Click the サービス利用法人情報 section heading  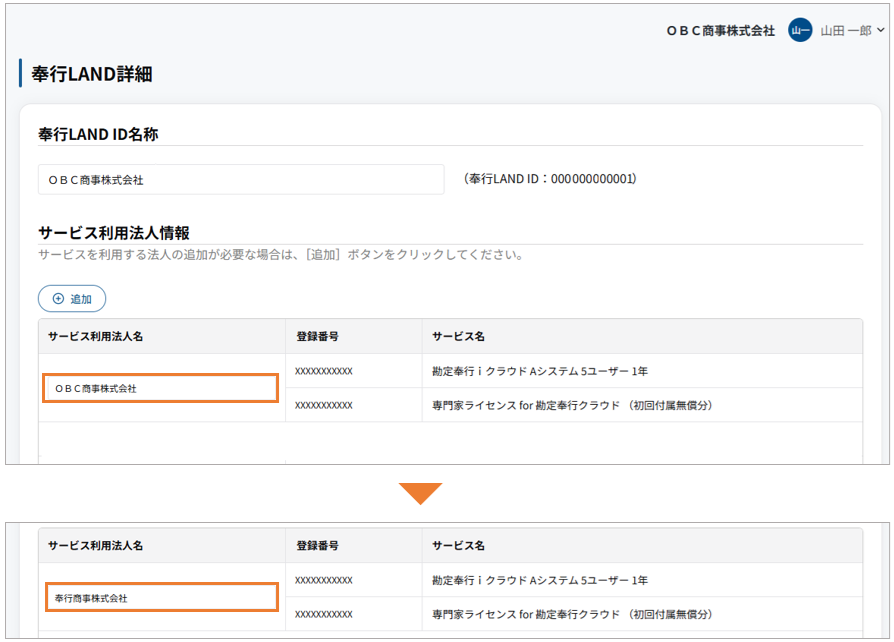[114, 233]
